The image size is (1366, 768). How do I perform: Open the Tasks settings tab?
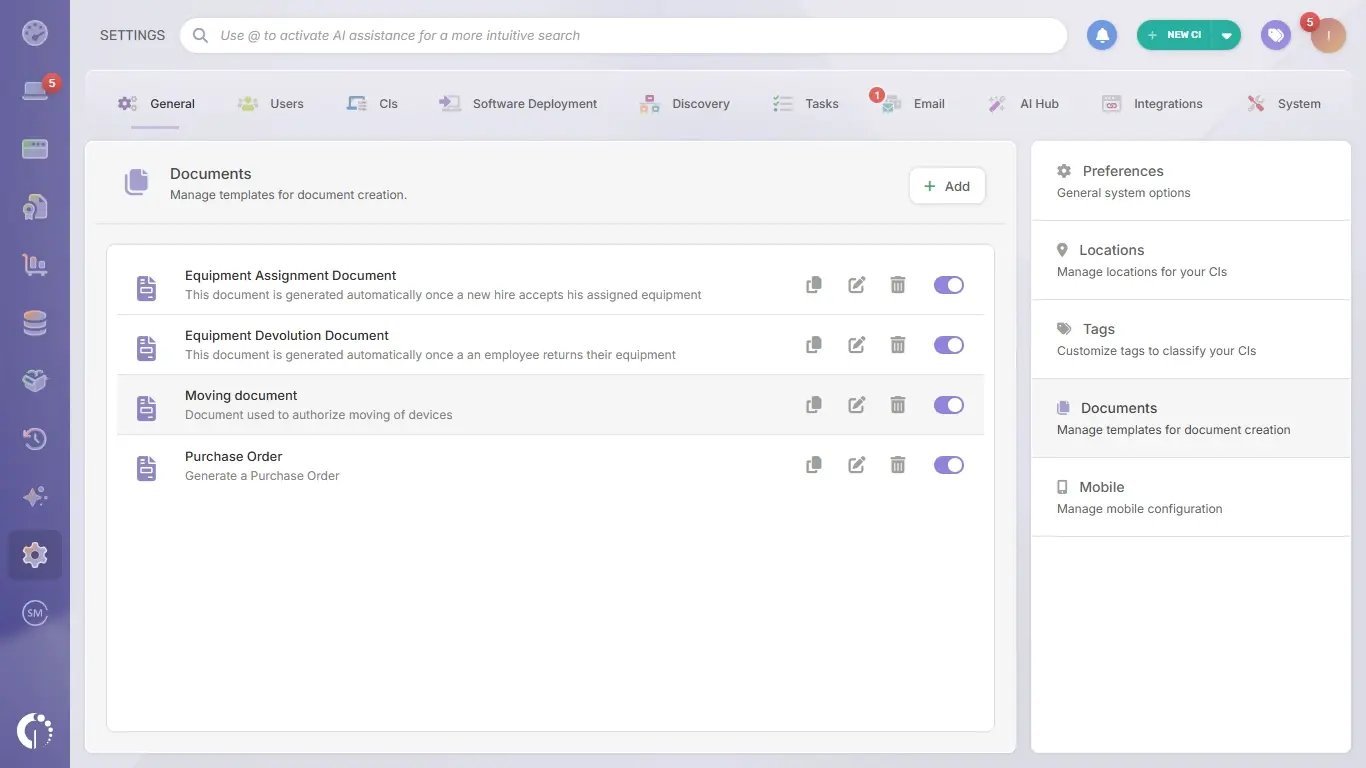806,103
